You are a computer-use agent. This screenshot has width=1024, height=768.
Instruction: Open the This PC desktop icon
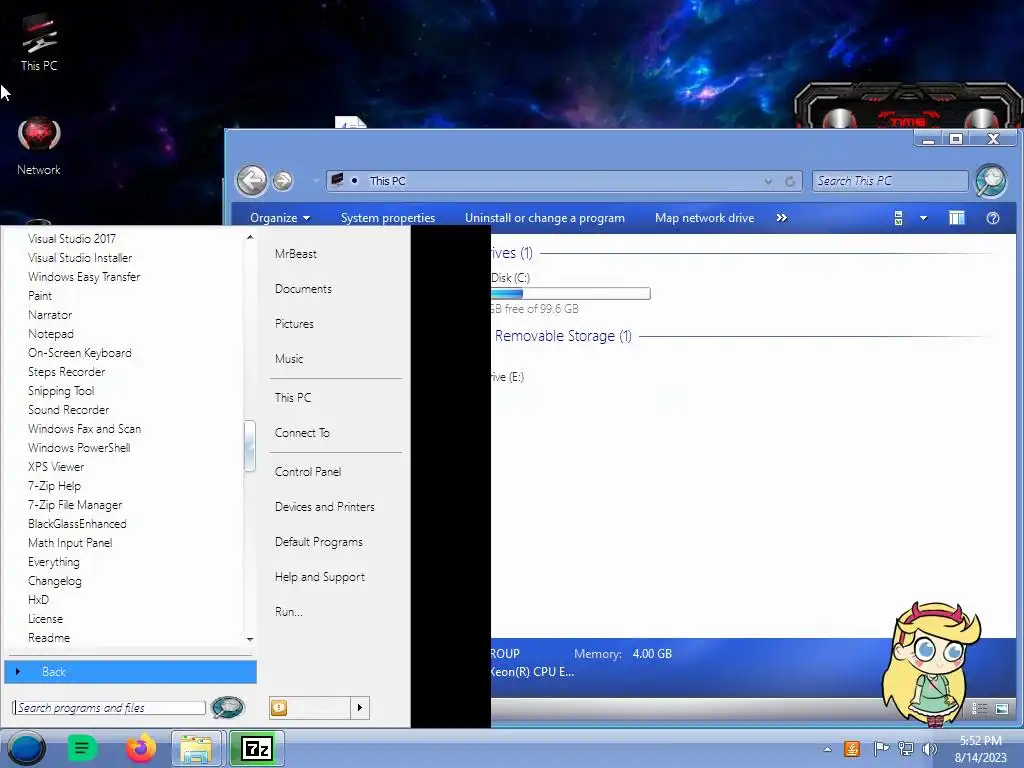point(39,42)
